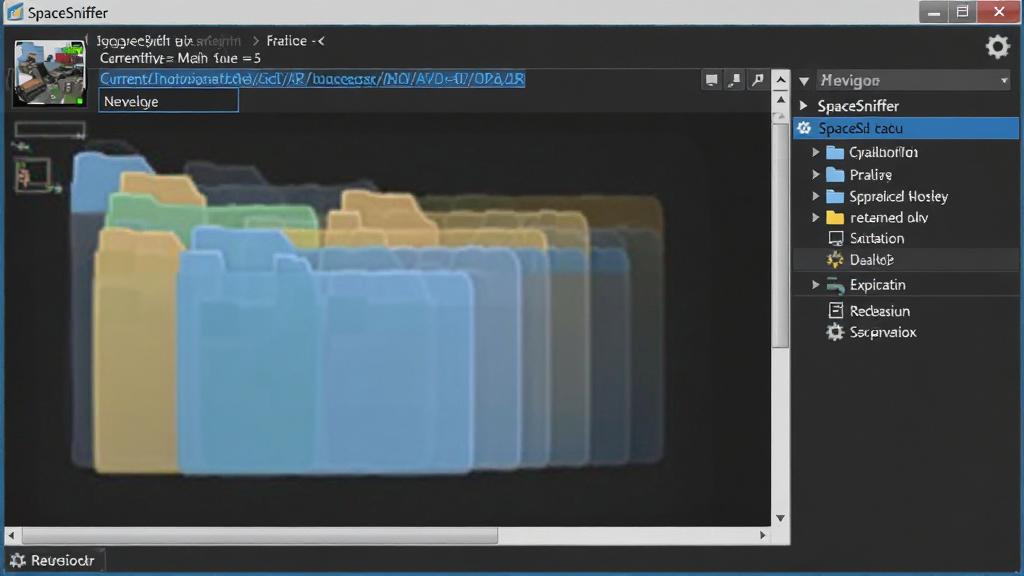This screenshot has width=1024, height=576.
Task: Click the small square icon on the left sidebar
Action: [33, 174]
